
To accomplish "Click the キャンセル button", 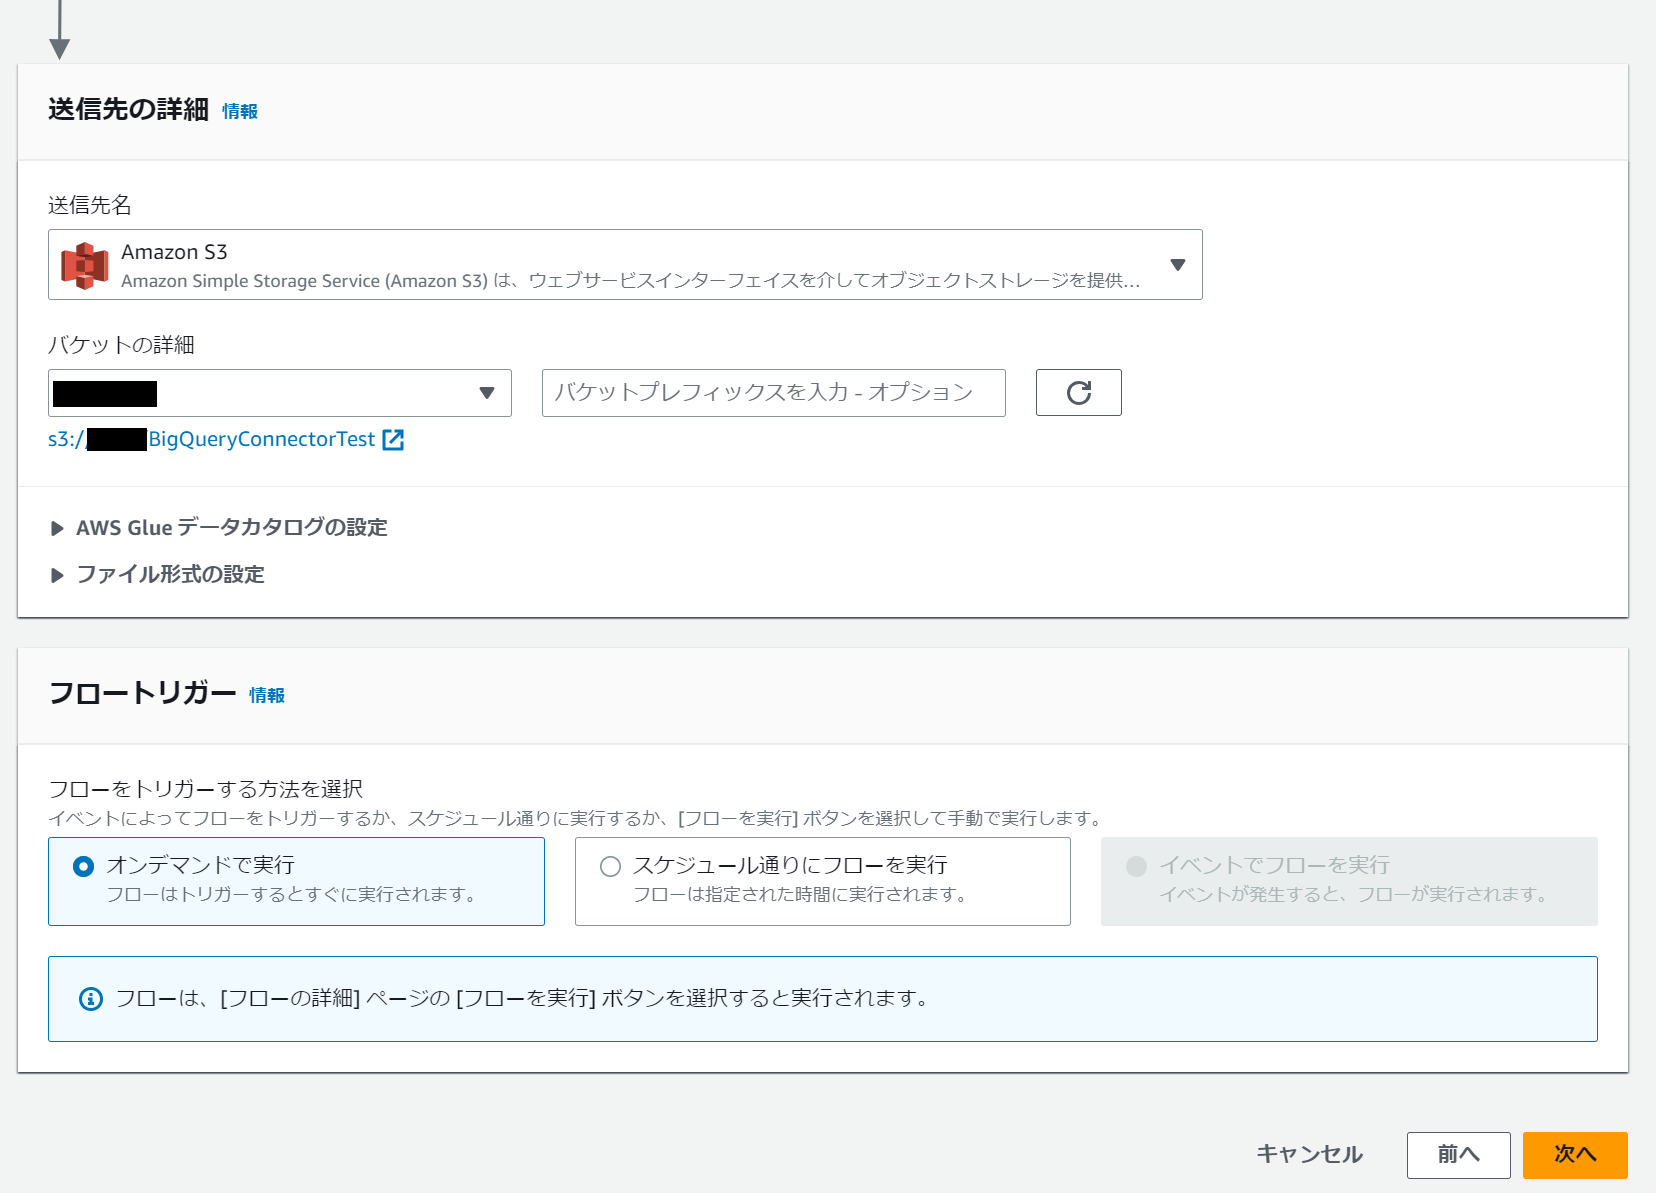I will click(1309, 1155).
